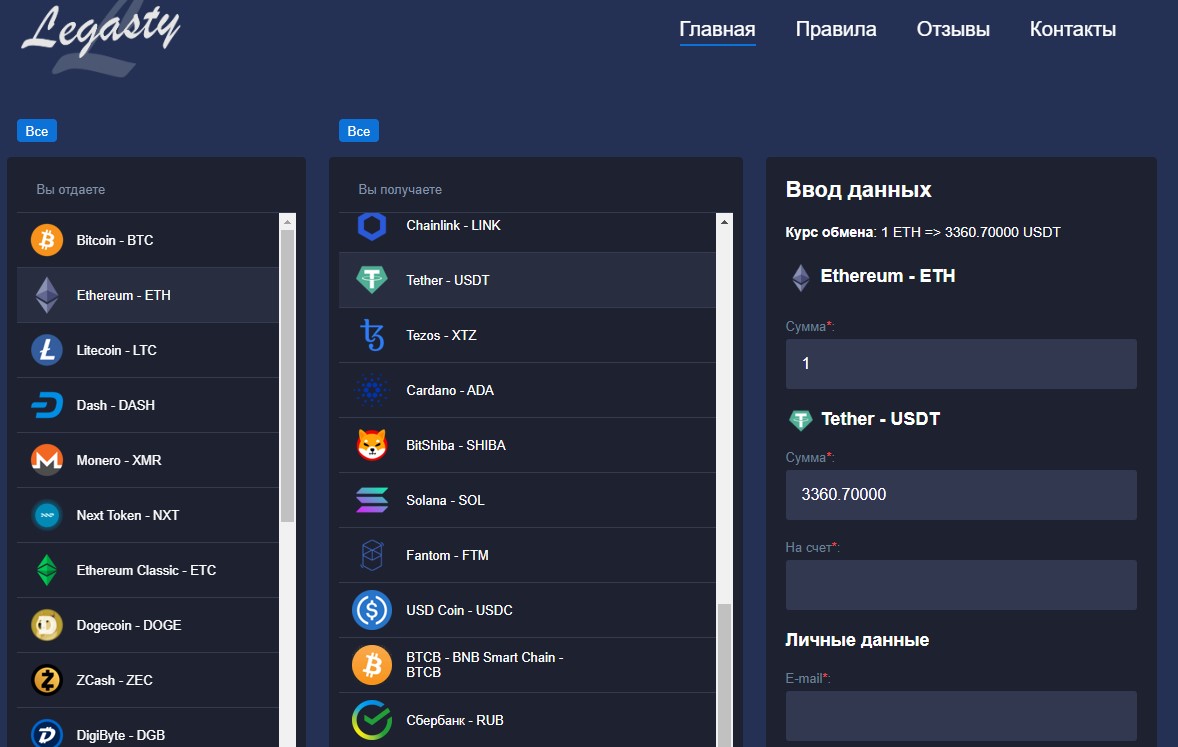Select Dash - DASH to give
The height and width of the screenshot is (747, 1178).
pyautogui.click(x=148, y=405)
